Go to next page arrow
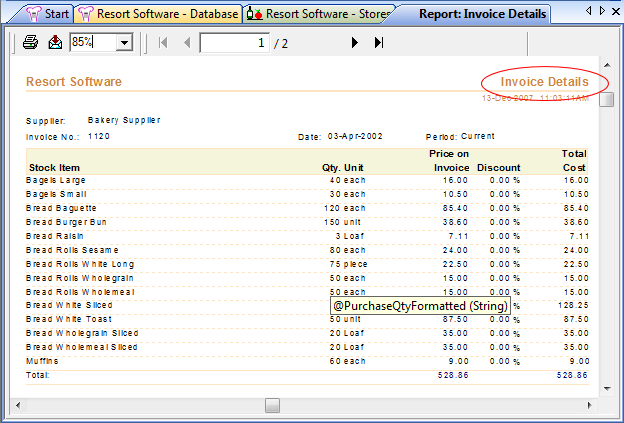The height and width of the screenshot is (423, 624). (355, 43)
